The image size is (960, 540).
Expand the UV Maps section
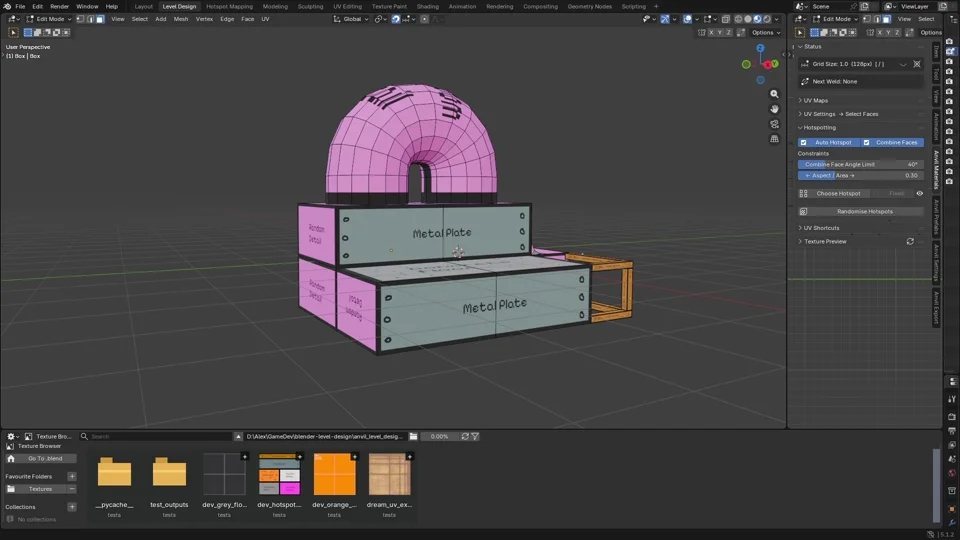point(814,100)
